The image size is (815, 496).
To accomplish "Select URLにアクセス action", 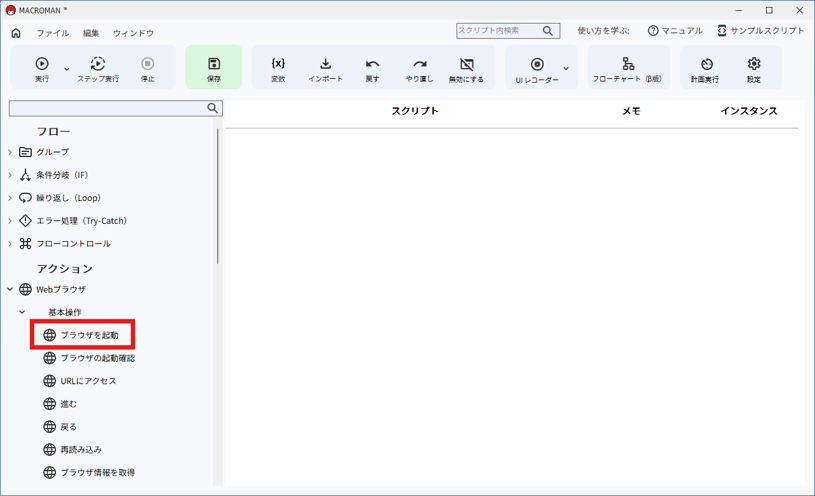I will click(x=80, y=381).
